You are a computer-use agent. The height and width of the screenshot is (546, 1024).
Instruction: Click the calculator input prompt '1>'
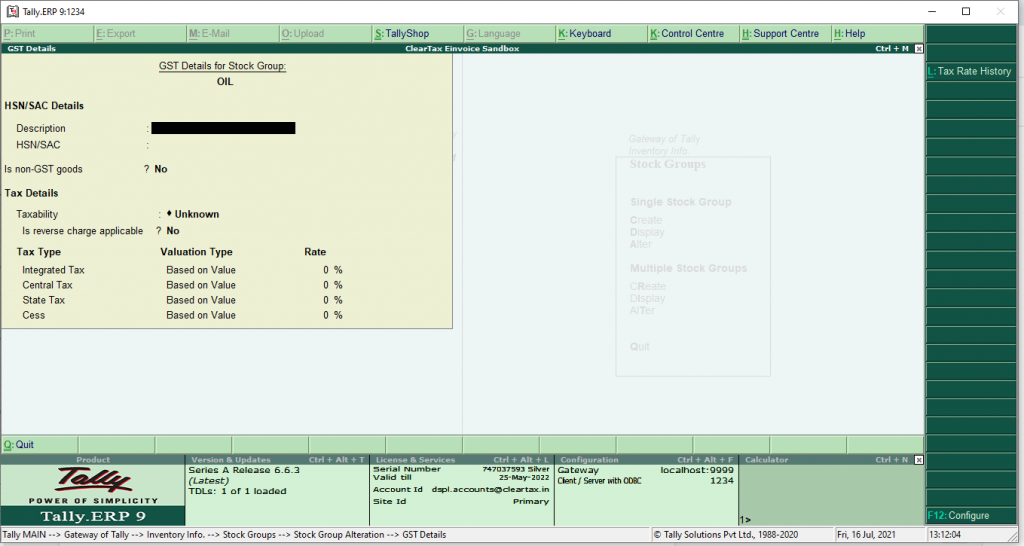[x=745, y=520]
